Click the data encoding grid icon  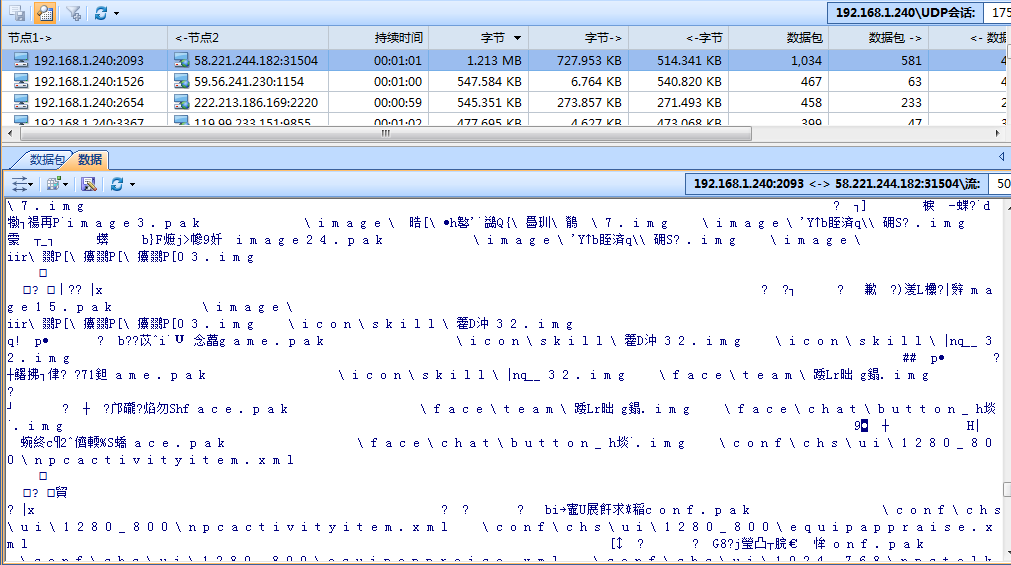coord(53,184)
